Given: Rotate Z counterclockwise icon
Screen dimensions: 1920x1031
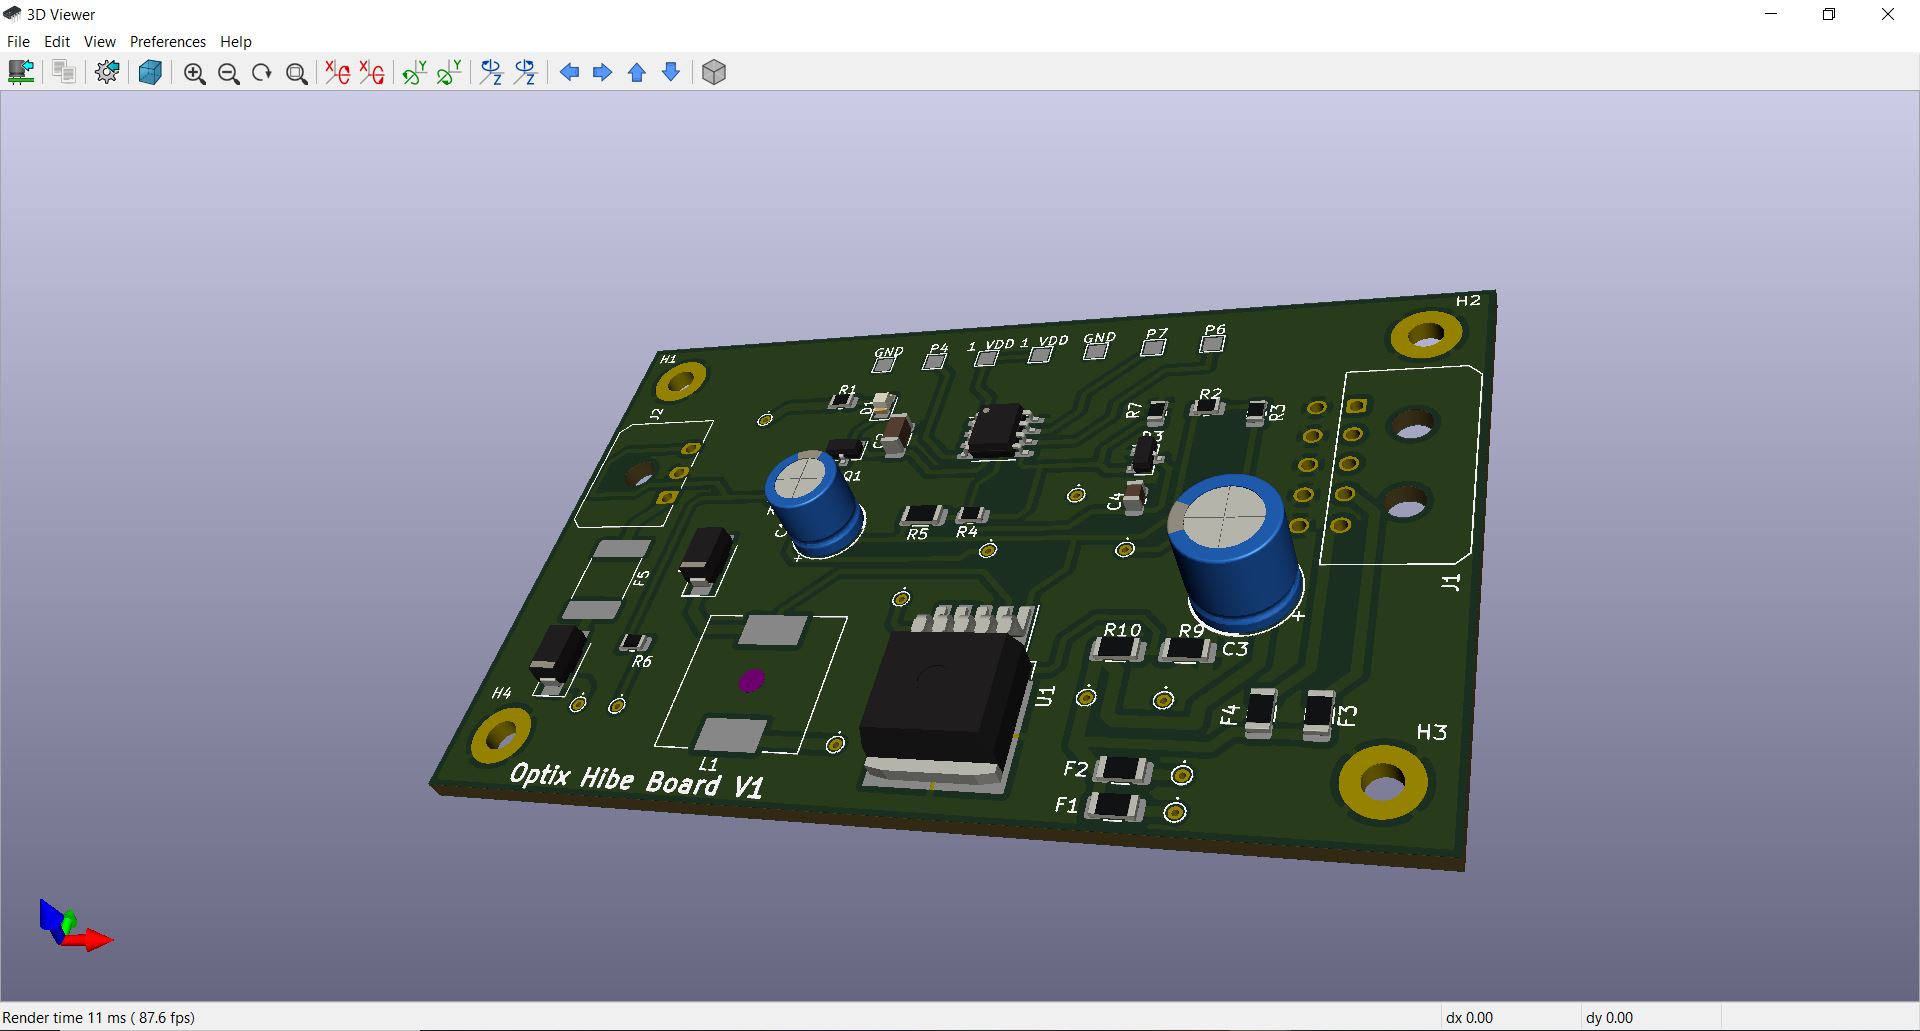Looking at the screenshot, I should (526, 72).
